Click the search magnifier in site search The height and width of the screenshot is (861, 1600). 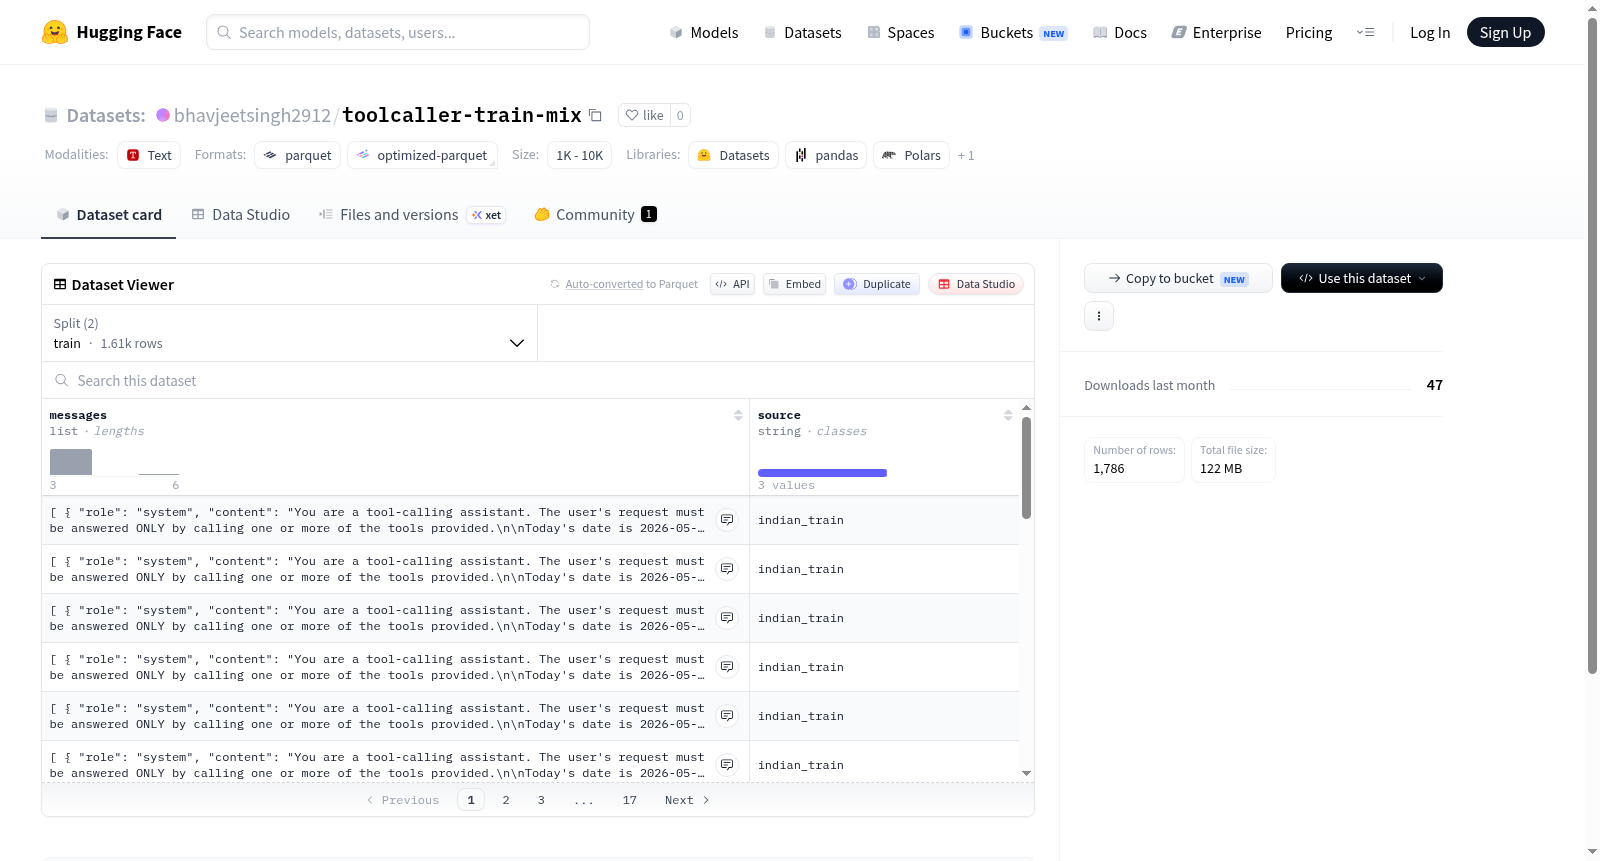click(224, 32)
